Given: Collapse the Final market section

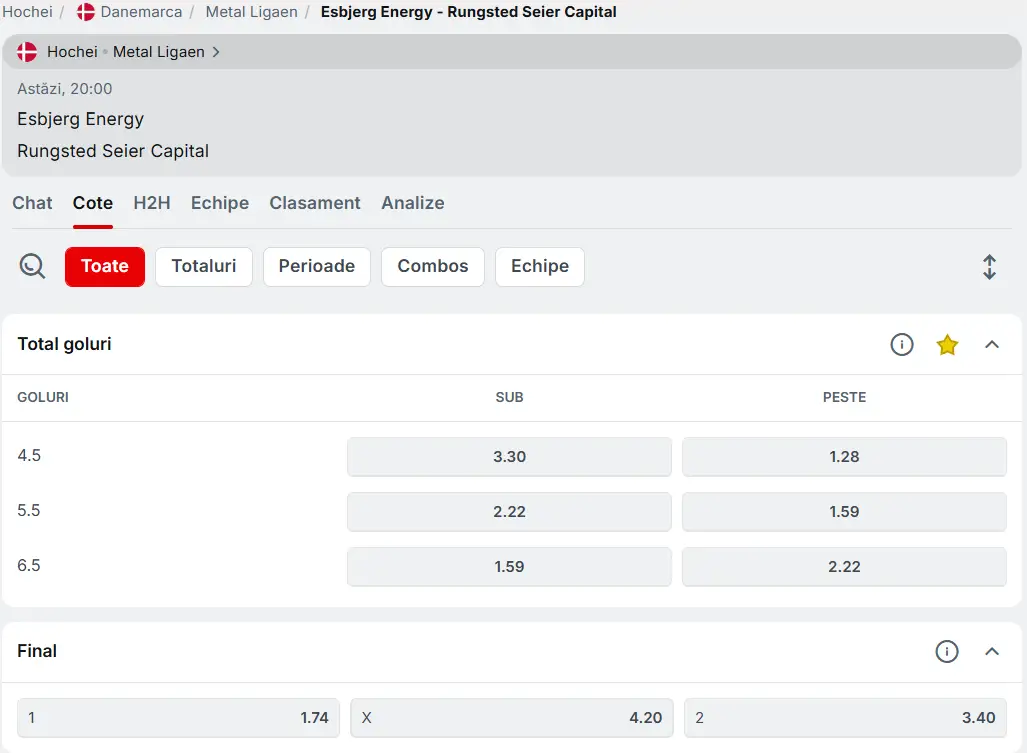Looking at the screenshot, I should click(x=992, y=652).
